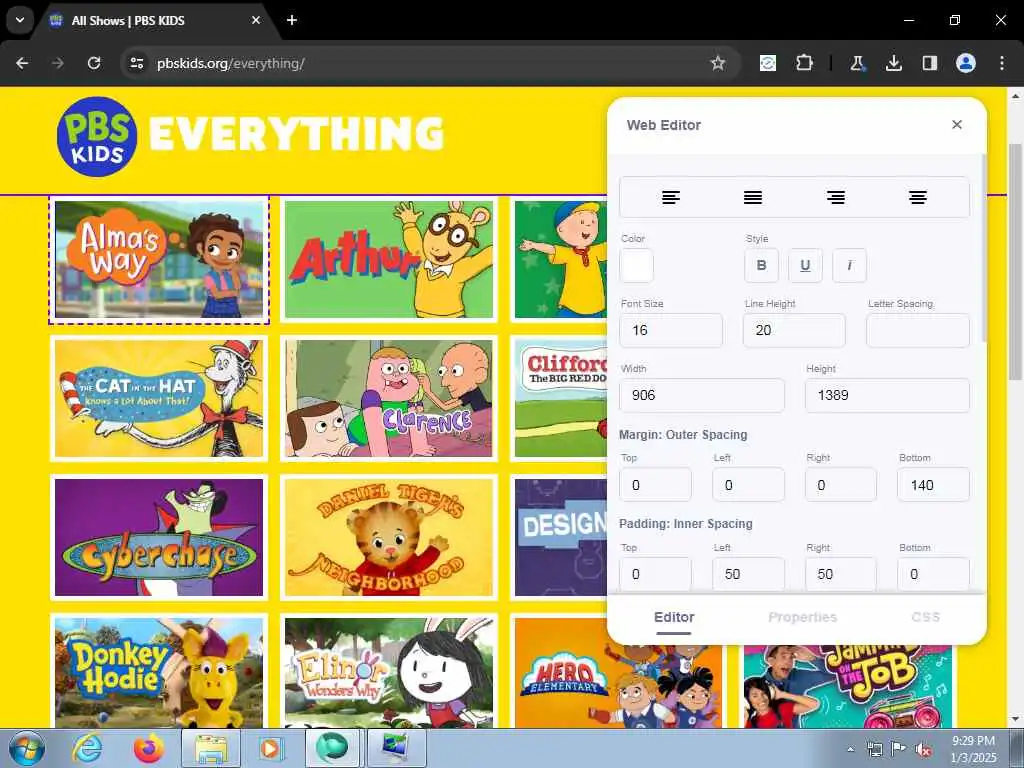Open Windows Explorer folder in taskbar
Screen dimensions: 1024x768
(211, 748)
